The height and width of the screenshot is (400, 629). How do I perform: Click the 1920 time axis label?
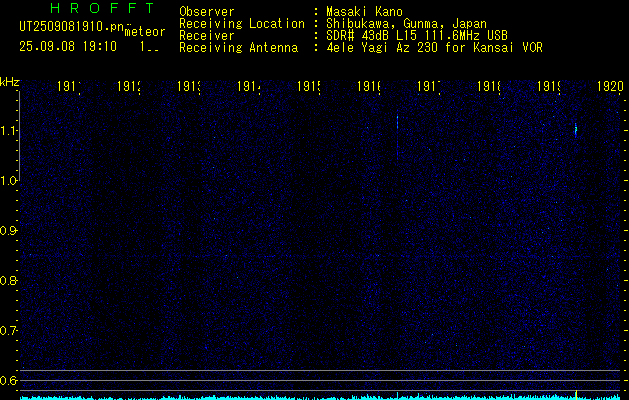point(610,86)
